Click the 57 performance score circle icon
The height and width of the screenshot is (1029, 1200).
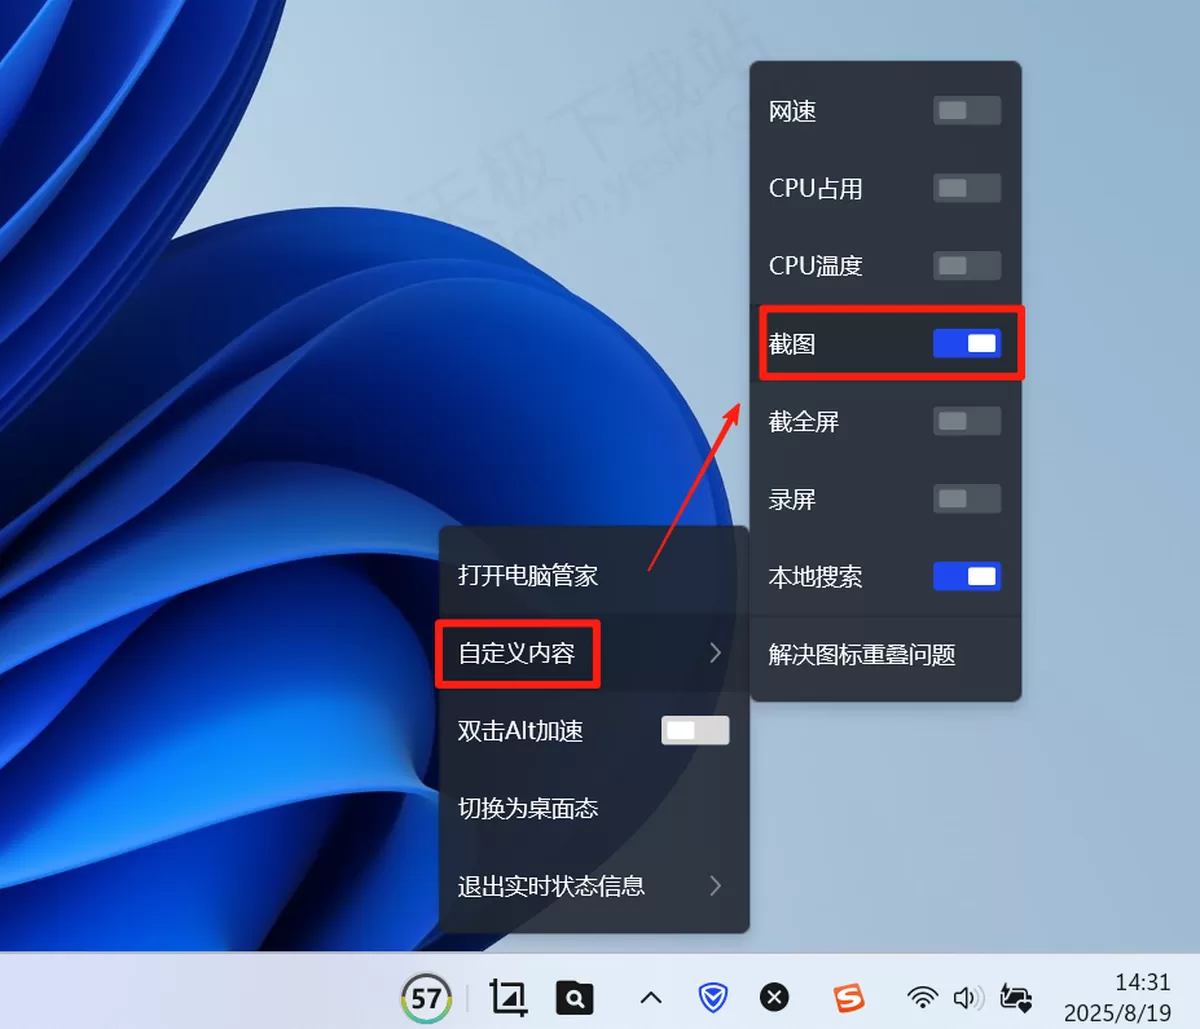click(426, 997)
